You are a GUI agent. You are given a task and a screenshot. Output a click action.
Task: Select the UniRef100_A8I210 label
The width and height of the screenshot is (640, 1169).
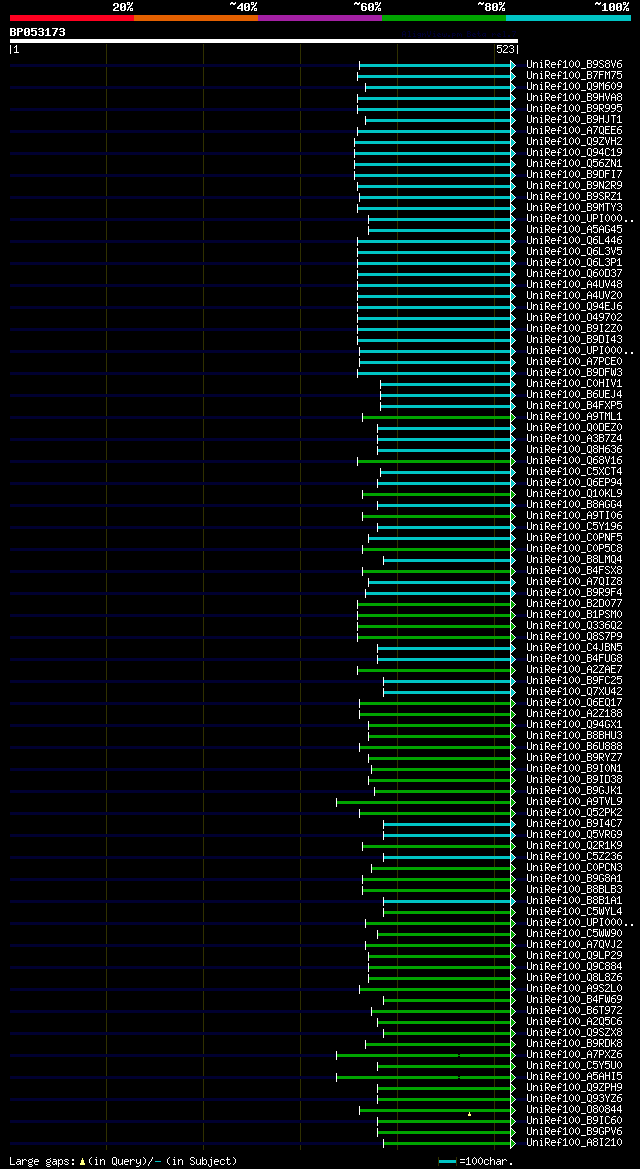tap(574, 1142)
